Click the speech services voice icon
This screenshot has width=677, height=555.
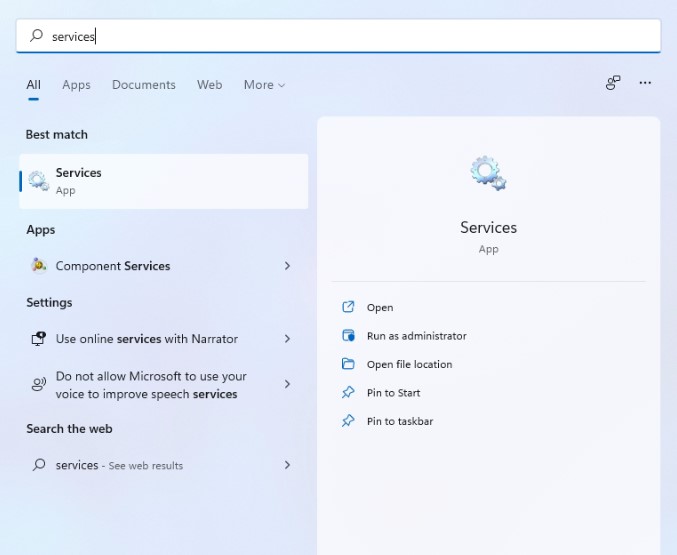click(39, 385)
